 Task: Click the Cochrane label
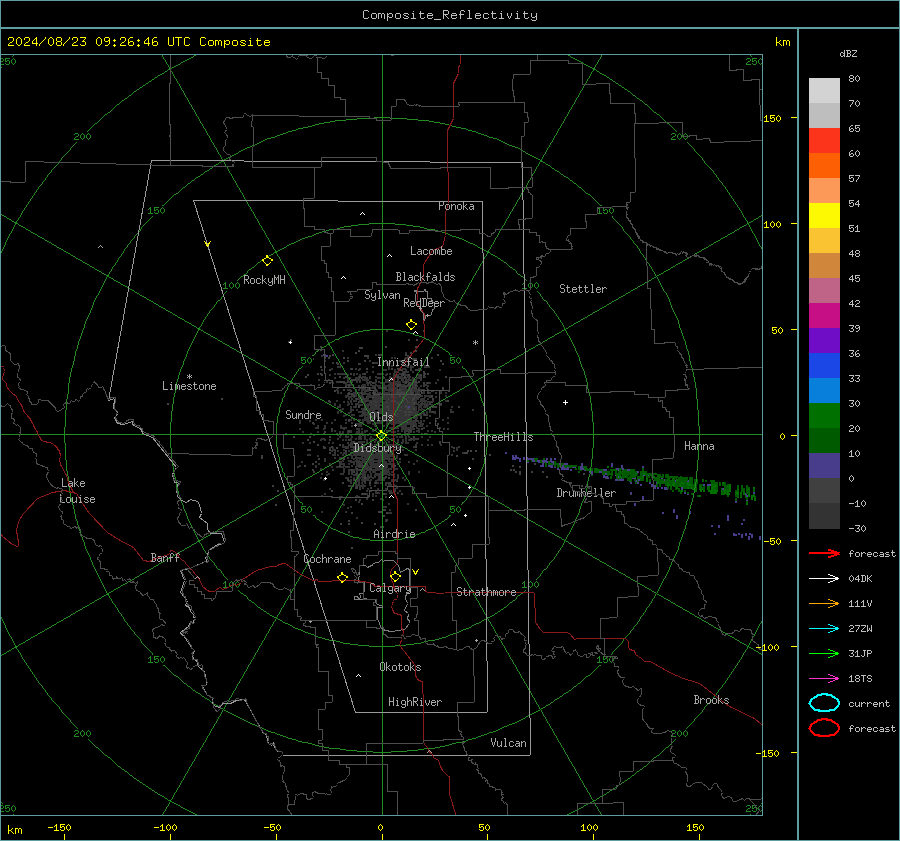pyautogui.click(x=327, y=559)
